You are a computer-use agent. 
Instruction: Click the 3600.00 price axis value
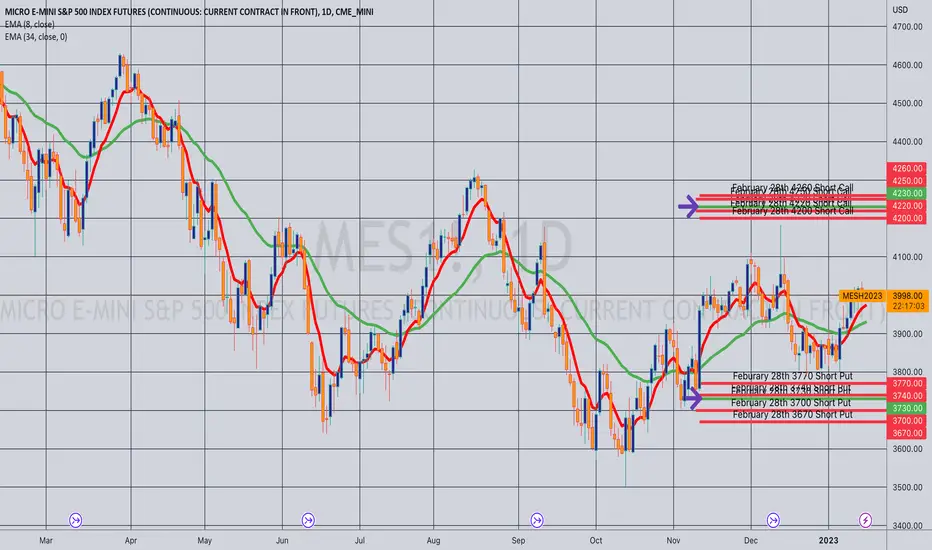coord(907,449)
